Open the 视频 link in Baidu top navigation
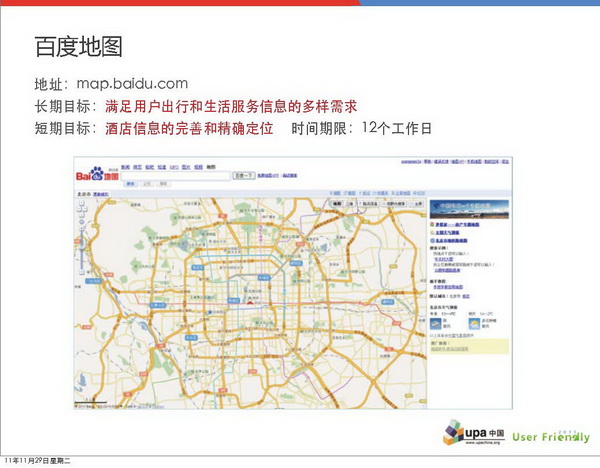Image resolution: width=600 pixels, height=468 pixels. click(x=198, y=167)
